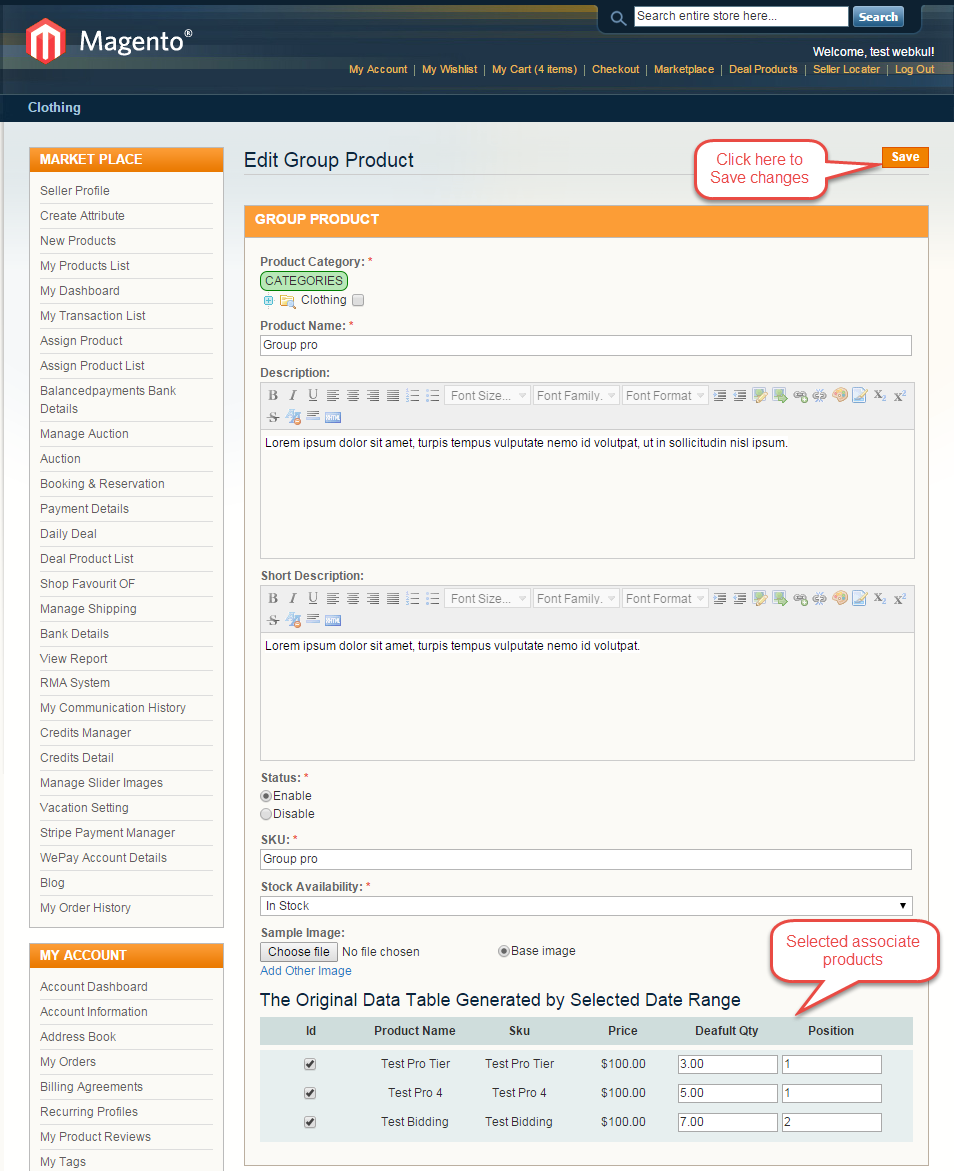Open Manage Auction sidebar item

[x=84, y=434]
